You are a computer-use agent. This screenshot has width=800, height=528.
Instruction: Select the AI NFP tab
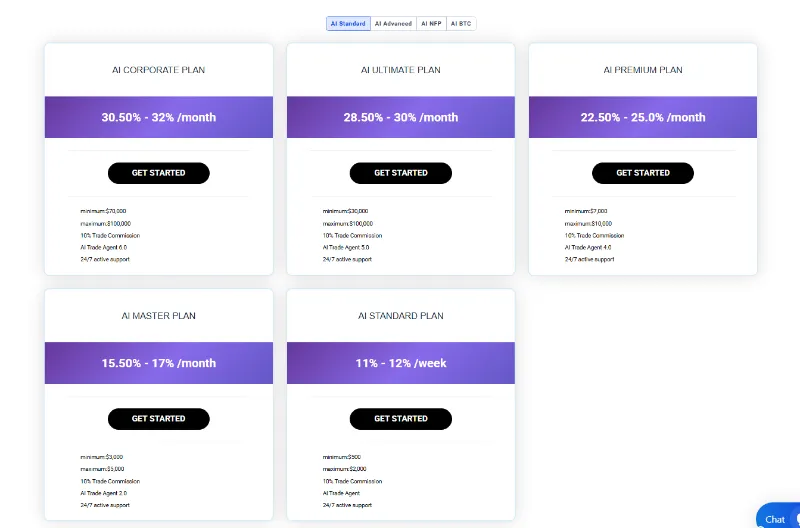(x=431, y=23)
